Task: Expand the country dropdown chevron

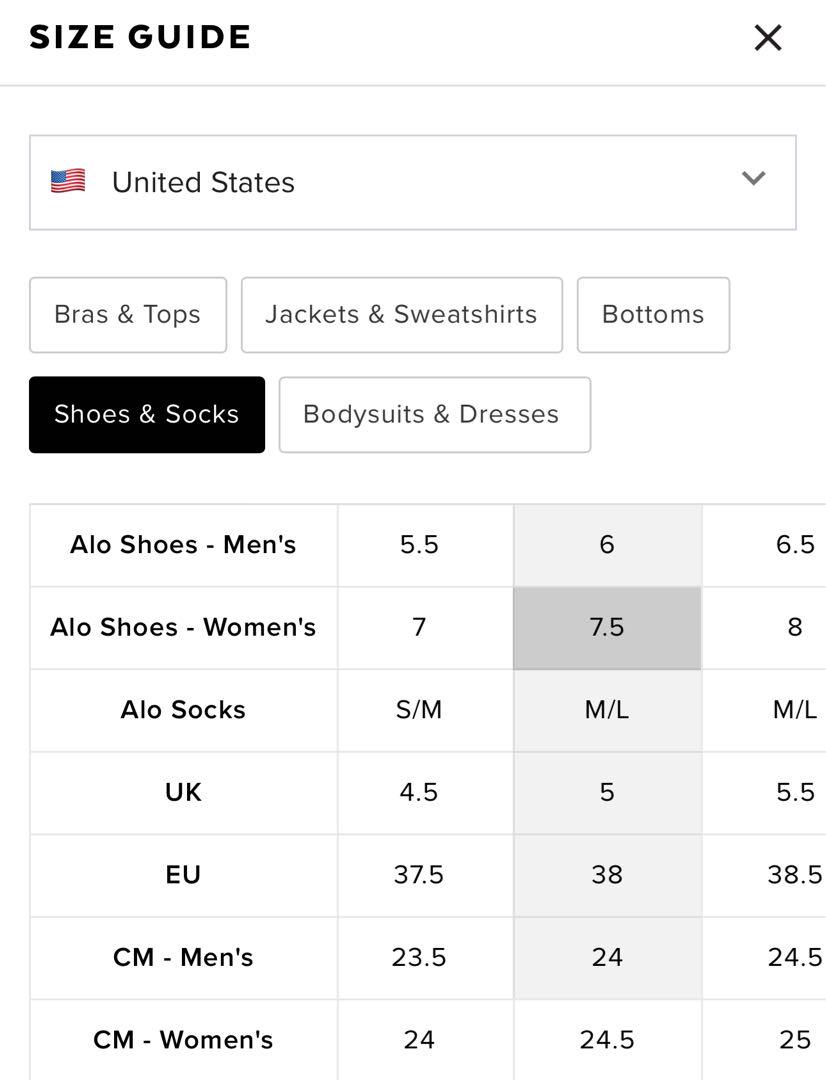Action: tap(754, 178)
